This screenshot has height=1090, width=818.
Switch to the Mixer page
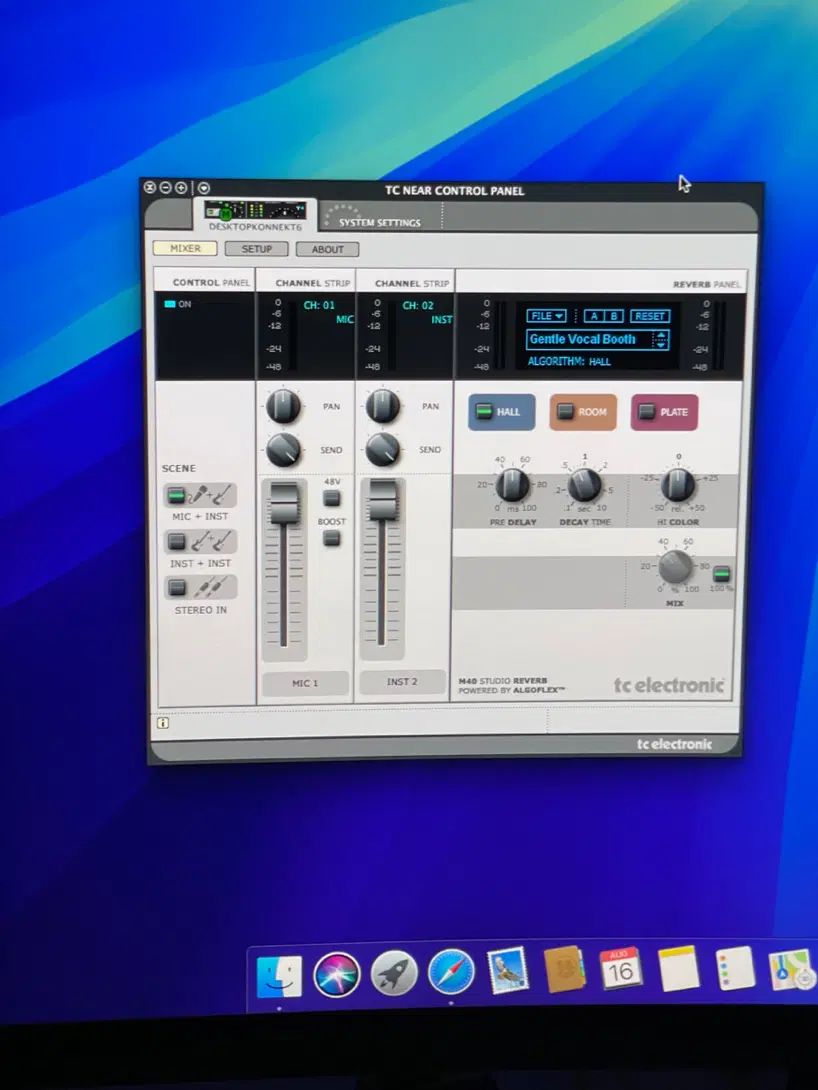tap(185, 248)
